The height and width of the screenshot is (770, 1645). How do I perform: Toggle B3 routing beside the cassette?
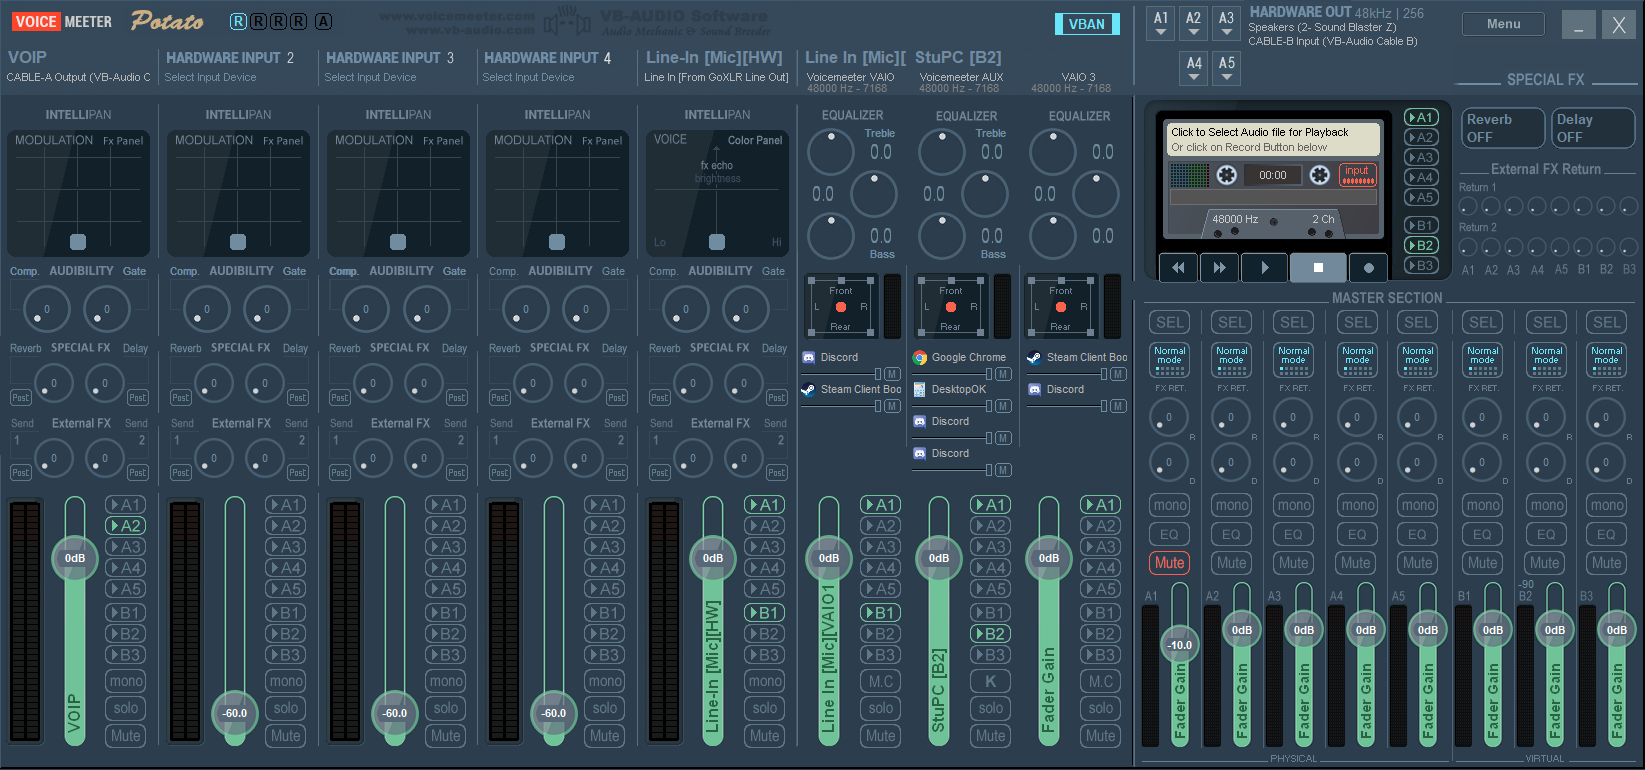1421,265
